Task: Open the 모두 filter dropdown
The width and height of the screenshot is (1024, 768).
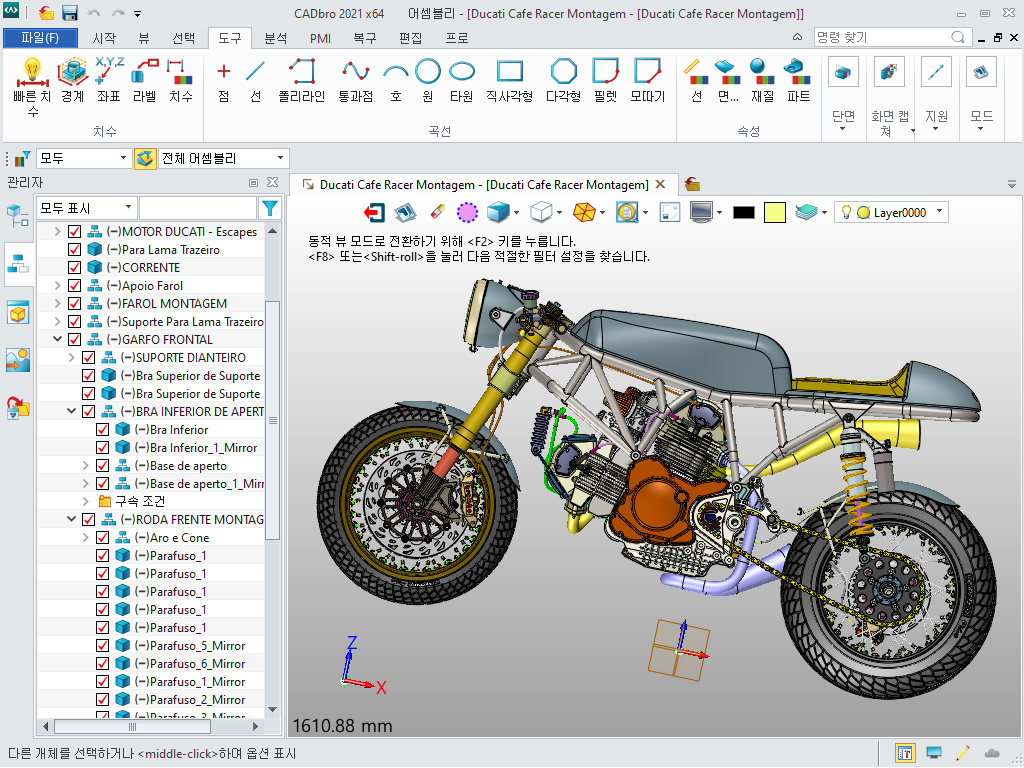Action: point(83,158)
